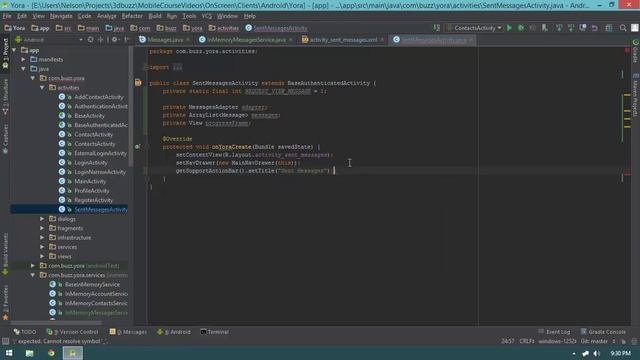Click the Windows Start button
The image size is (640, 360).
coord(9,353)
